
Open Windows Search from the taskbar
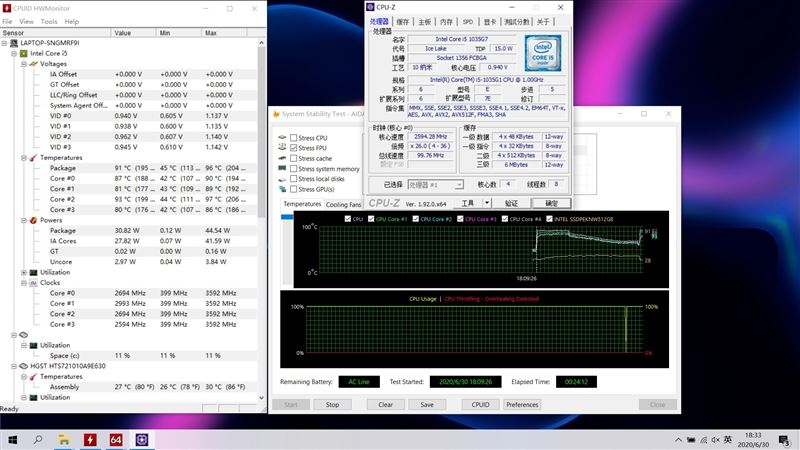(x=38, y=439)
